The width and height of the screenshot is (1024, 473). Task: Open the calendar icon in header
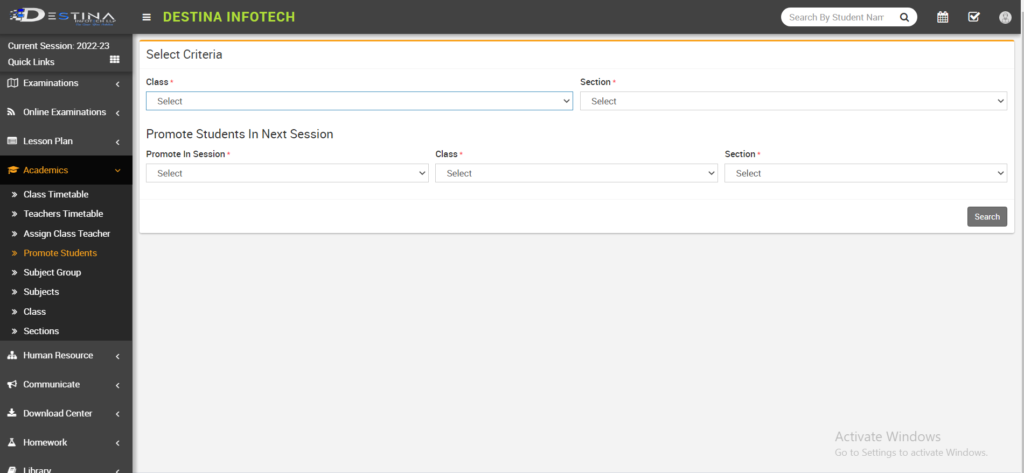point(942,17)
